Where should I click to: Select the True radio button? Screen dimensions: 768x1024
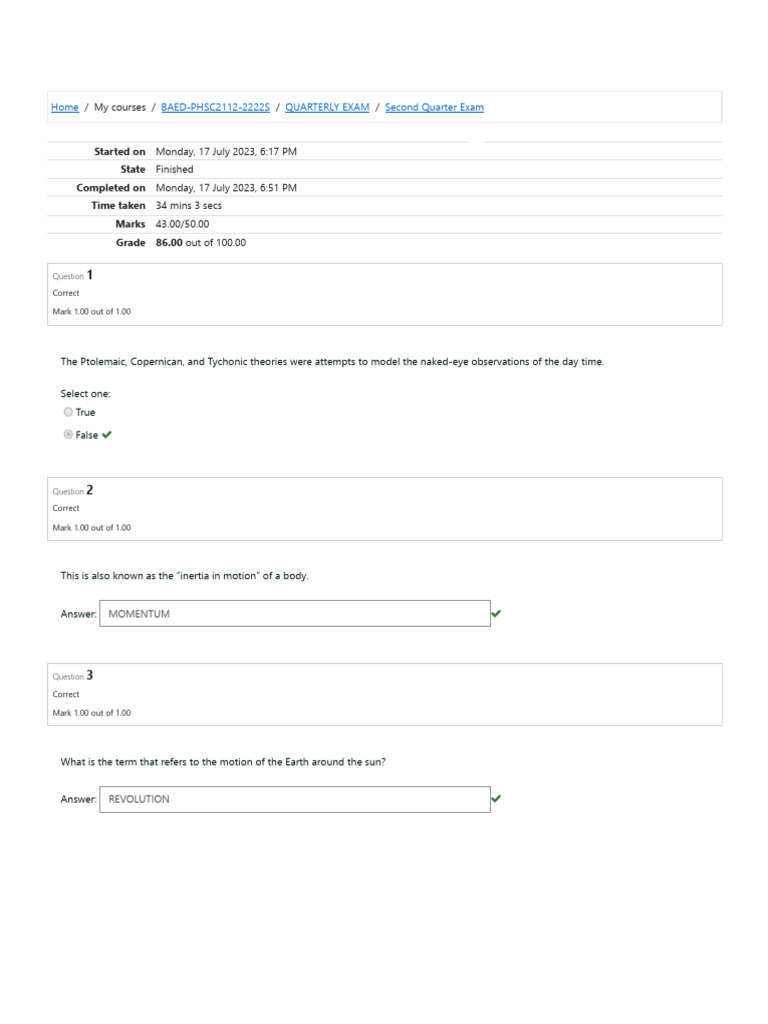pyautogui.click(x=68, y=412)
